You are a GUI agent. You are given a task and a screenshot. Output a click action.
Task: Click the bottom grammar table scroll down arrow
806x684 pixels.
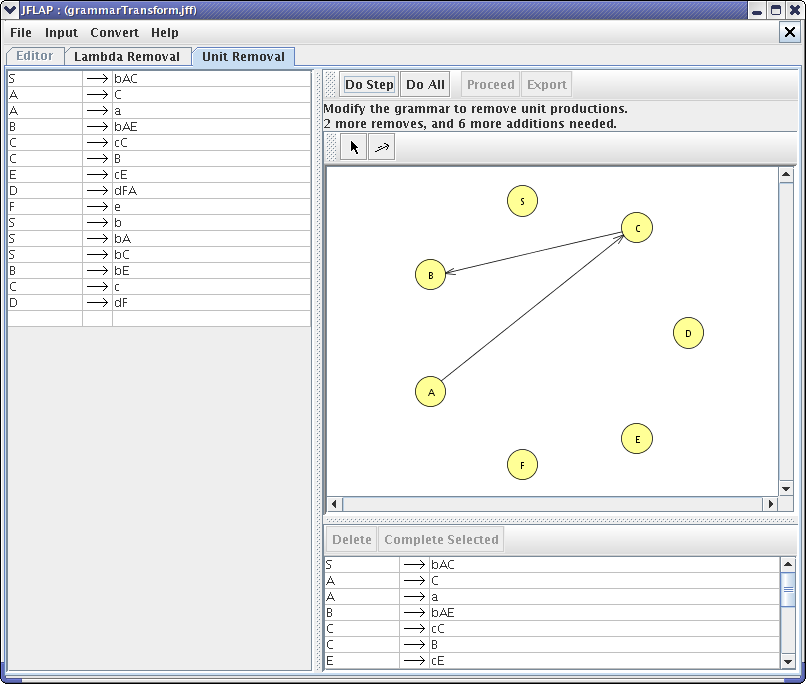tap(788, 661)
